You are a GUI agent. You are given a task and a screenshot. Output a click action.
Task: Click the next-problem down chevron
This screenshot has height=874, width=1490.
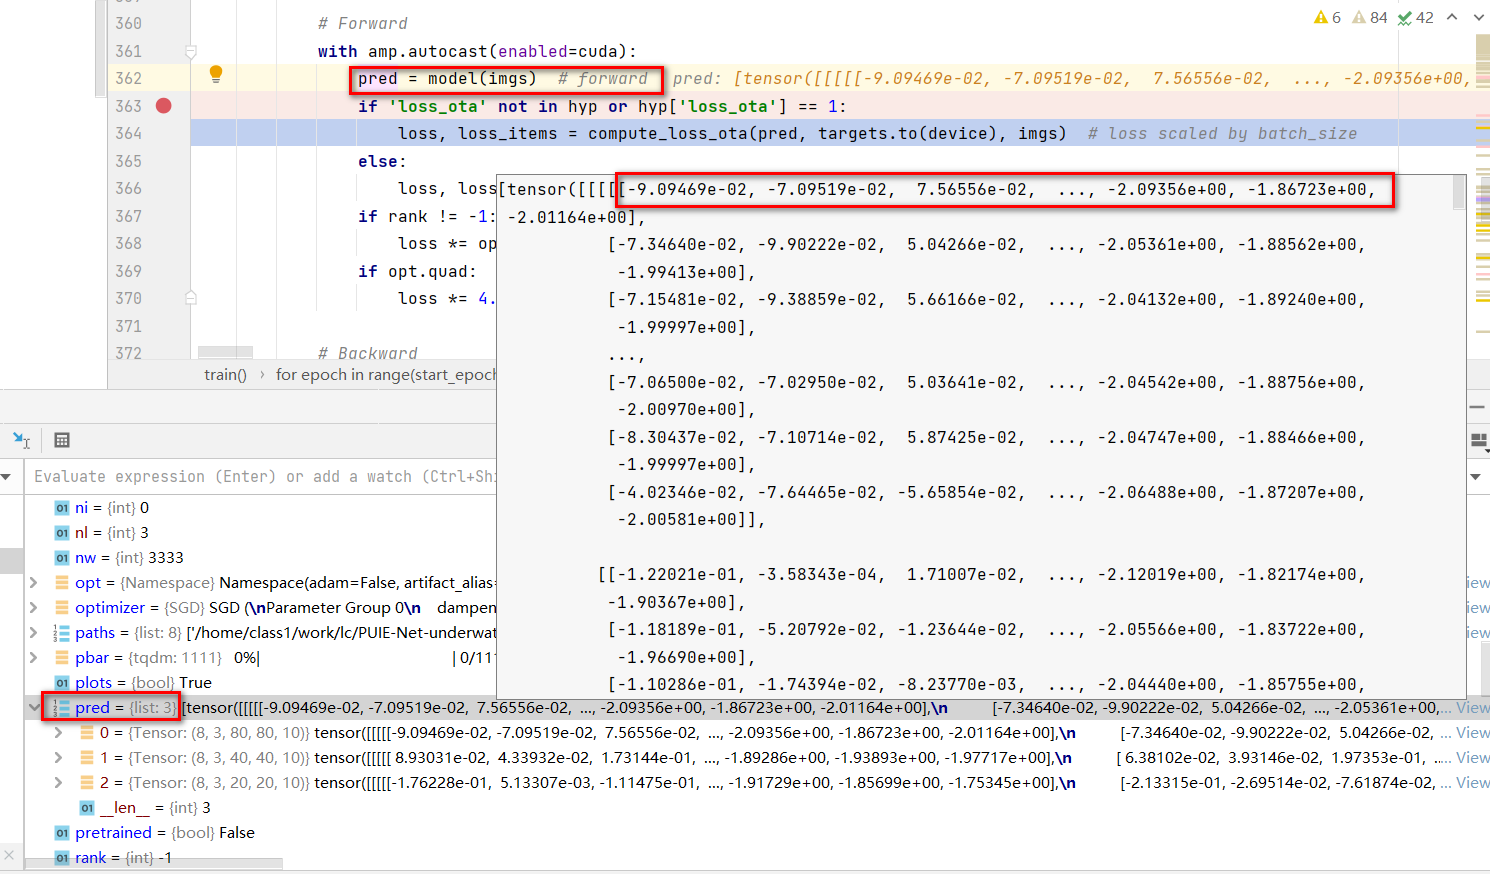point(1477,17)
